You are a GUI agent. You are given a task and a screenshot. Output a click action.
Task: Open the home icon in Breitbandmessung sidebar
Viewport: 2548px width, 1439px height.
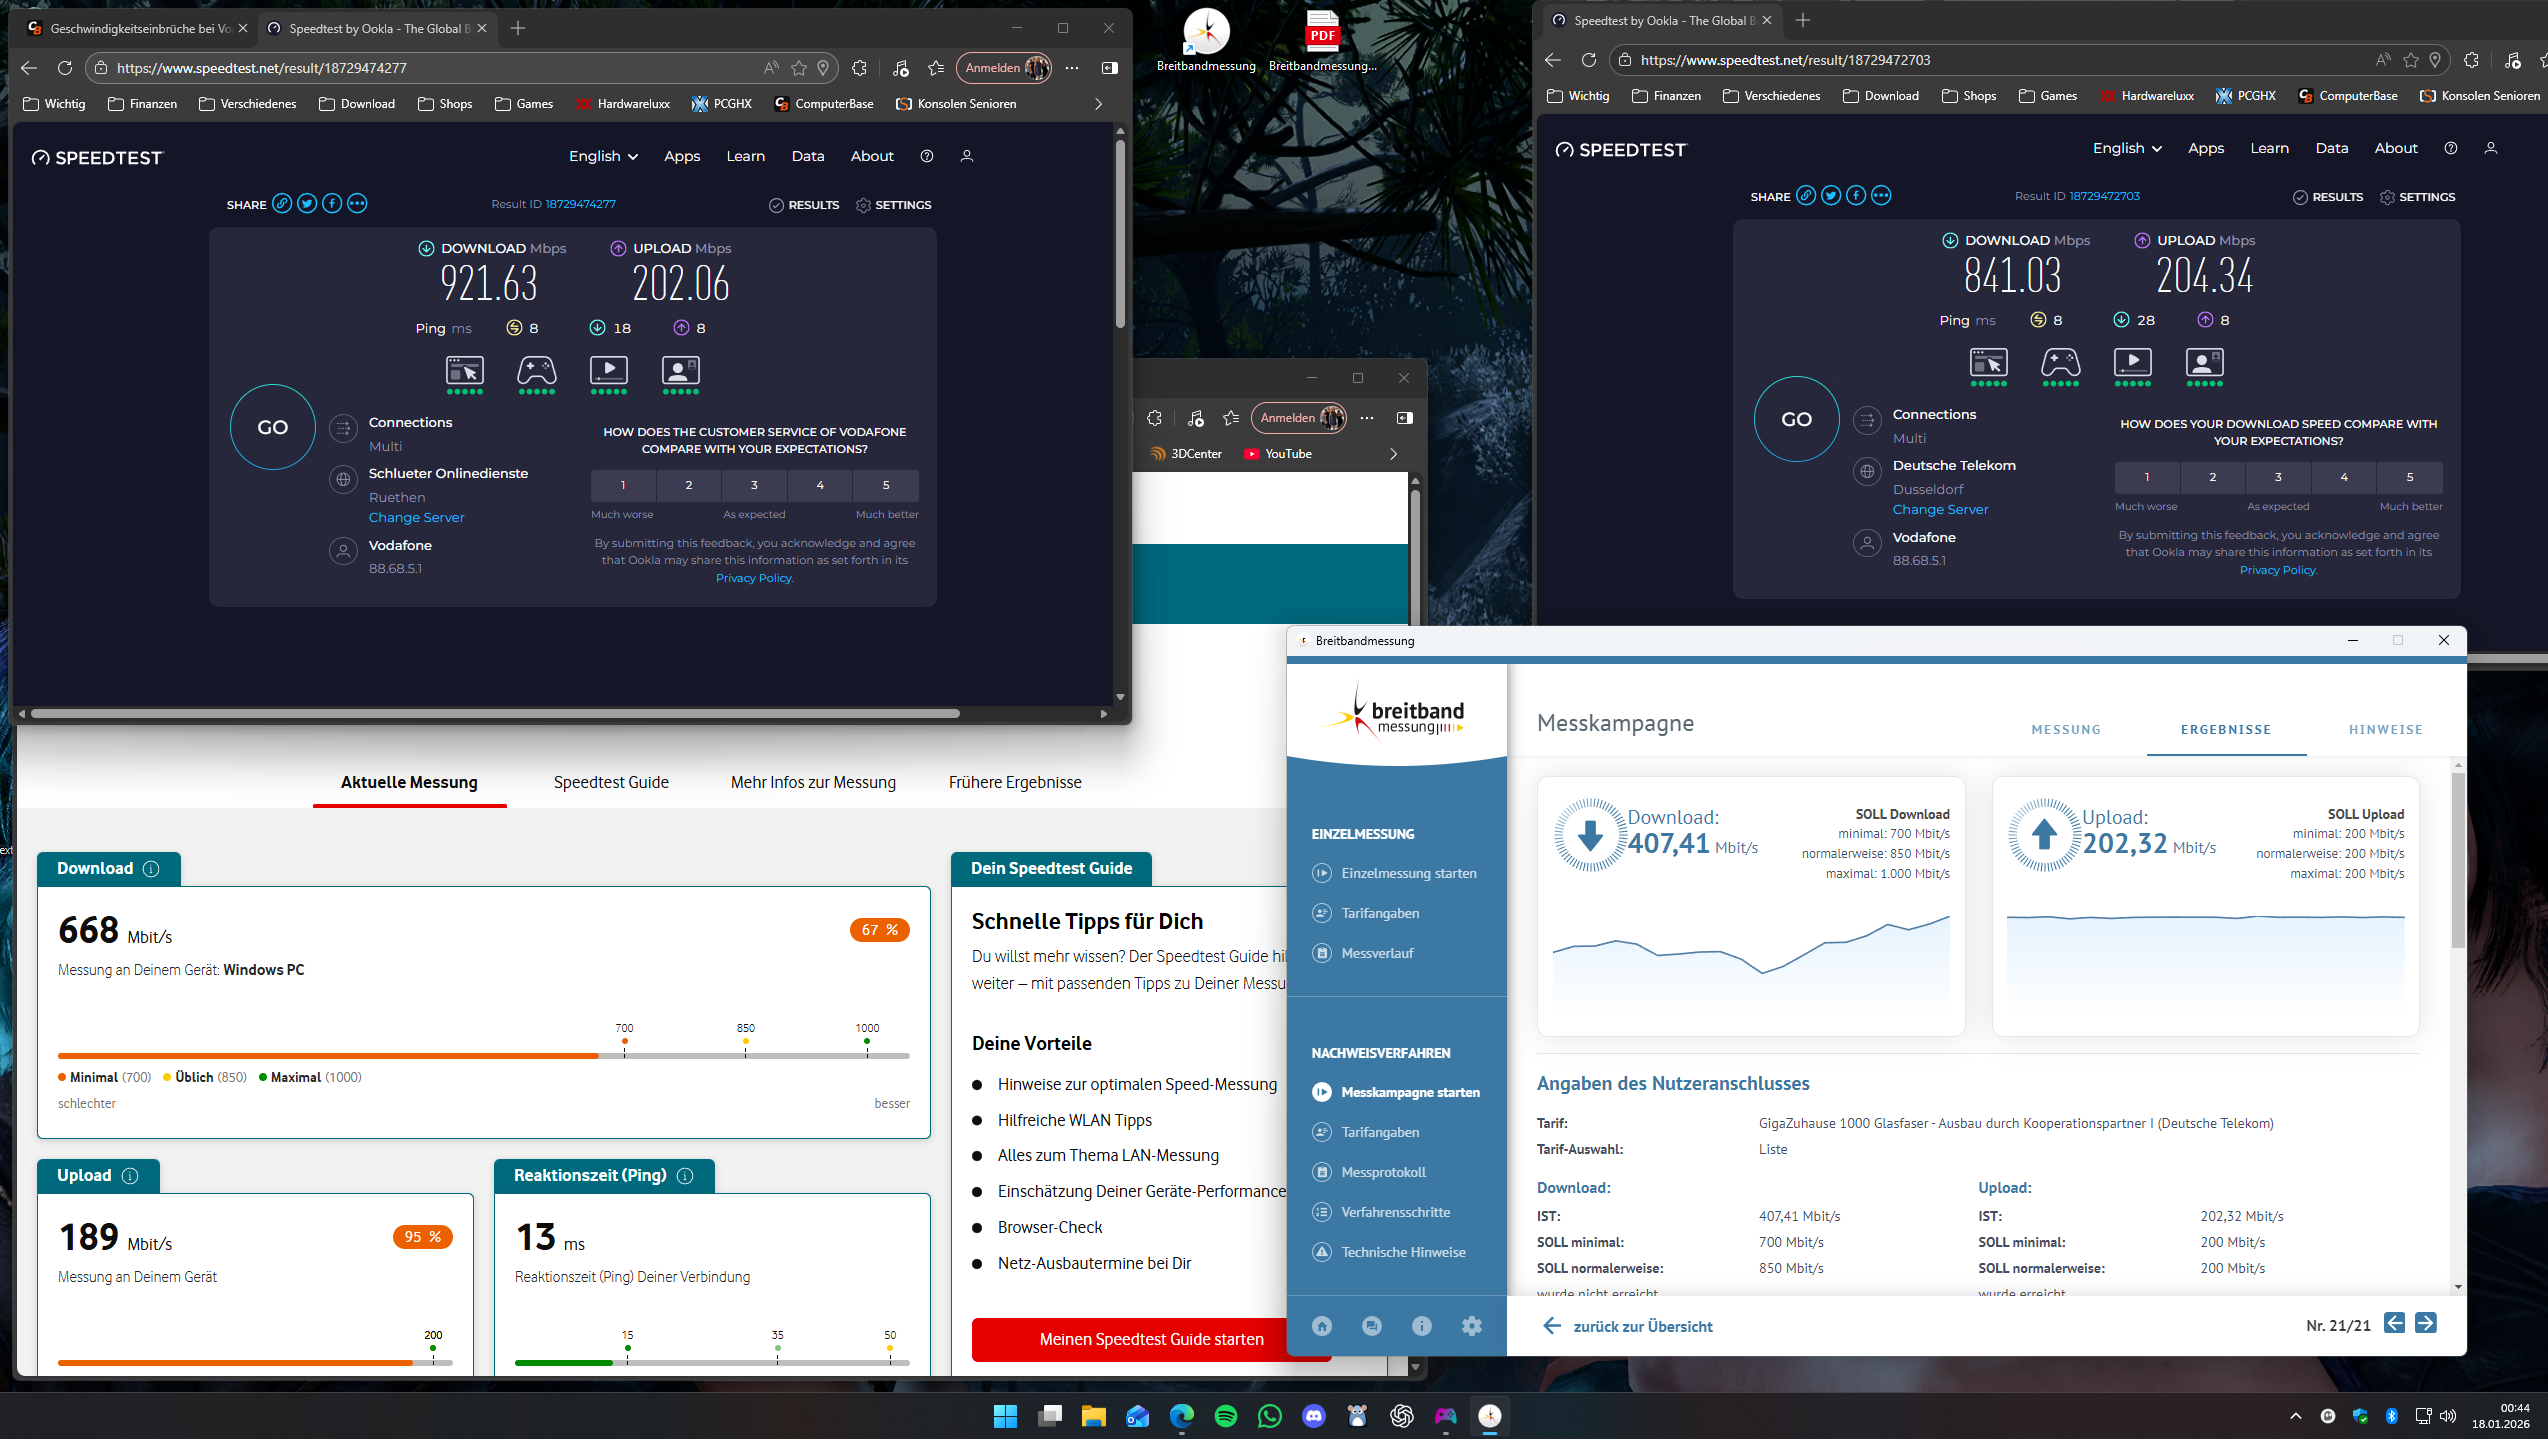pyautogui.click(x=1322, y=1326)
